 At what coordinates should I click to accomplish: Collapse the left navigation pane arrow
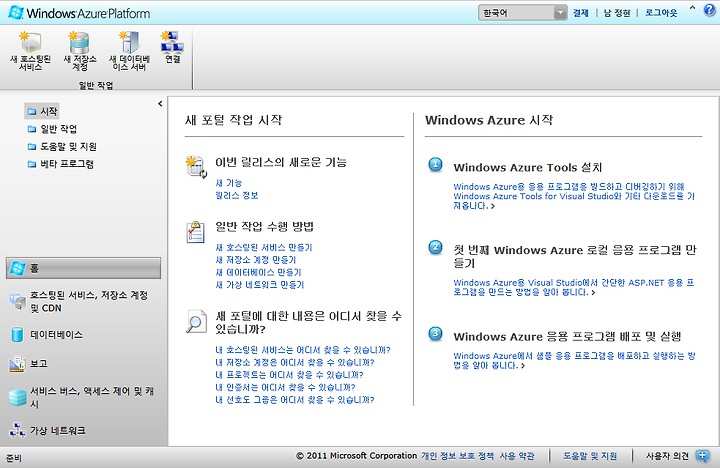pyautogui.click(x=160, y=104)
